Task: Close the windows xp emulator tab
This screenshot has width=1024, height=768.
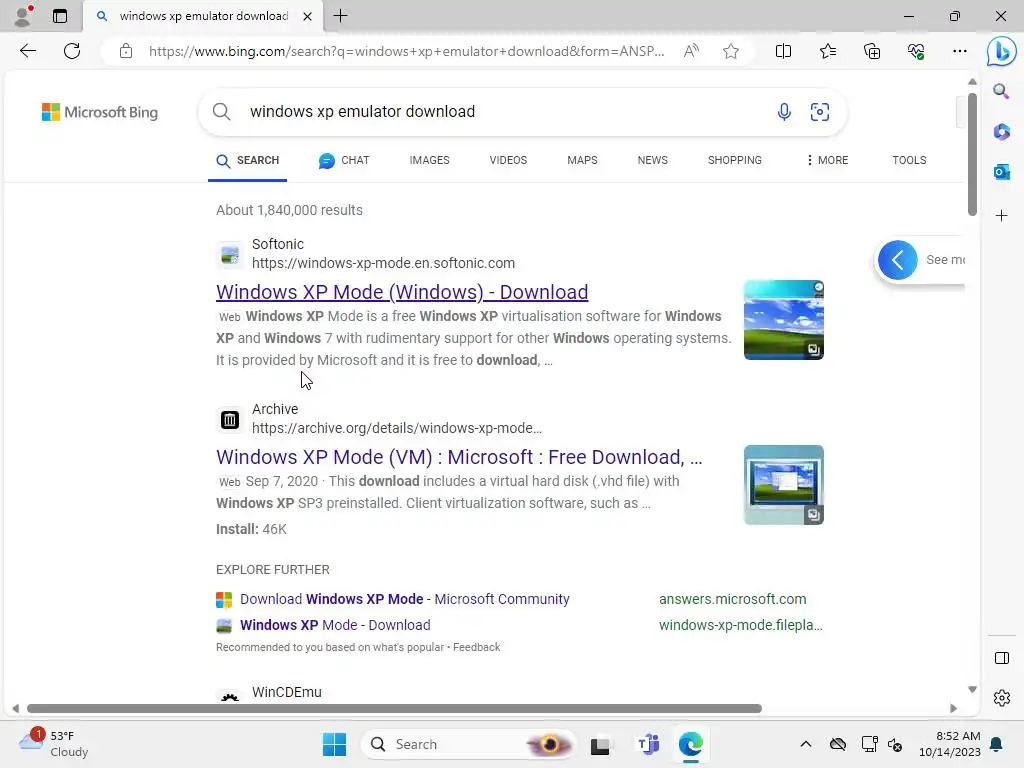Action: 307,16
